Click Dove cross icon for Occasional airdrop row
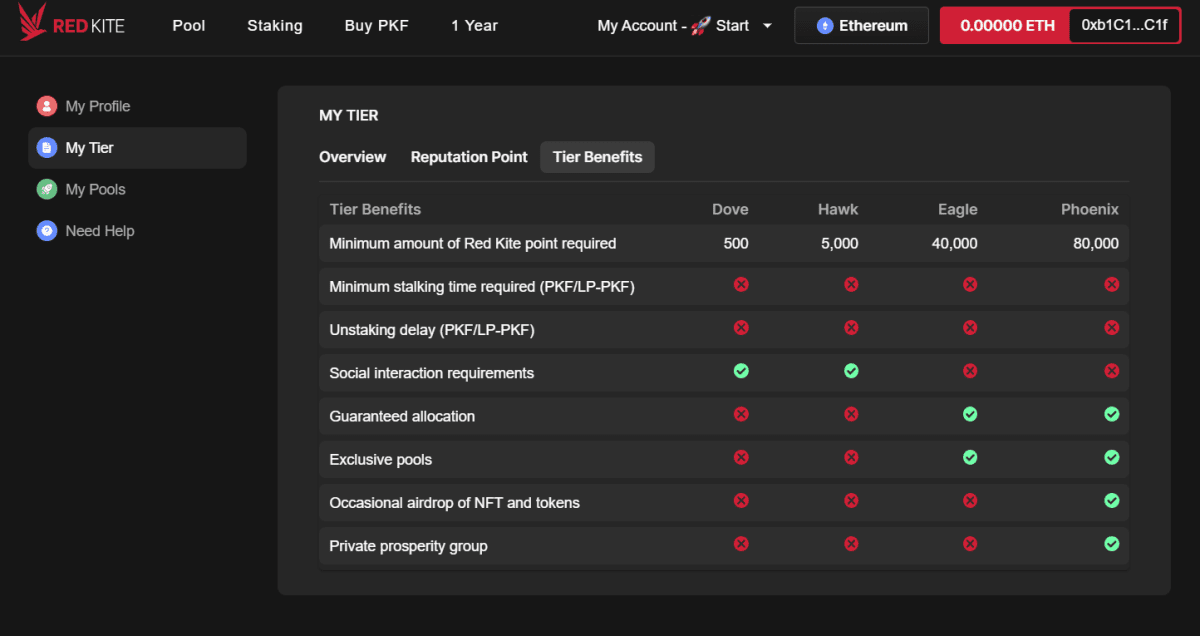Screen dimensions: 1200x636 pos(741,501)
